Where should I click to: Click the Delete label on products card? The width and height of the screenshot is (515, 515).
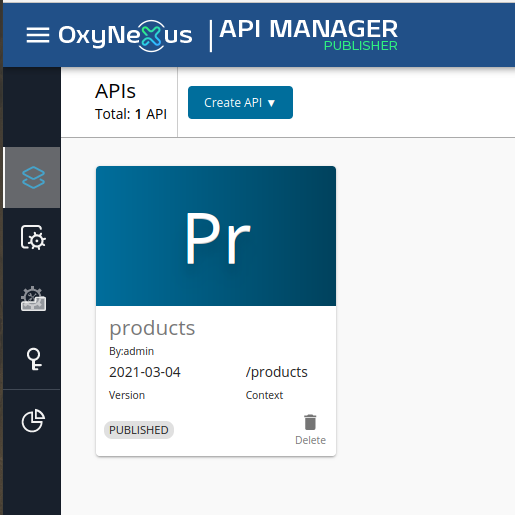point(310,440)
